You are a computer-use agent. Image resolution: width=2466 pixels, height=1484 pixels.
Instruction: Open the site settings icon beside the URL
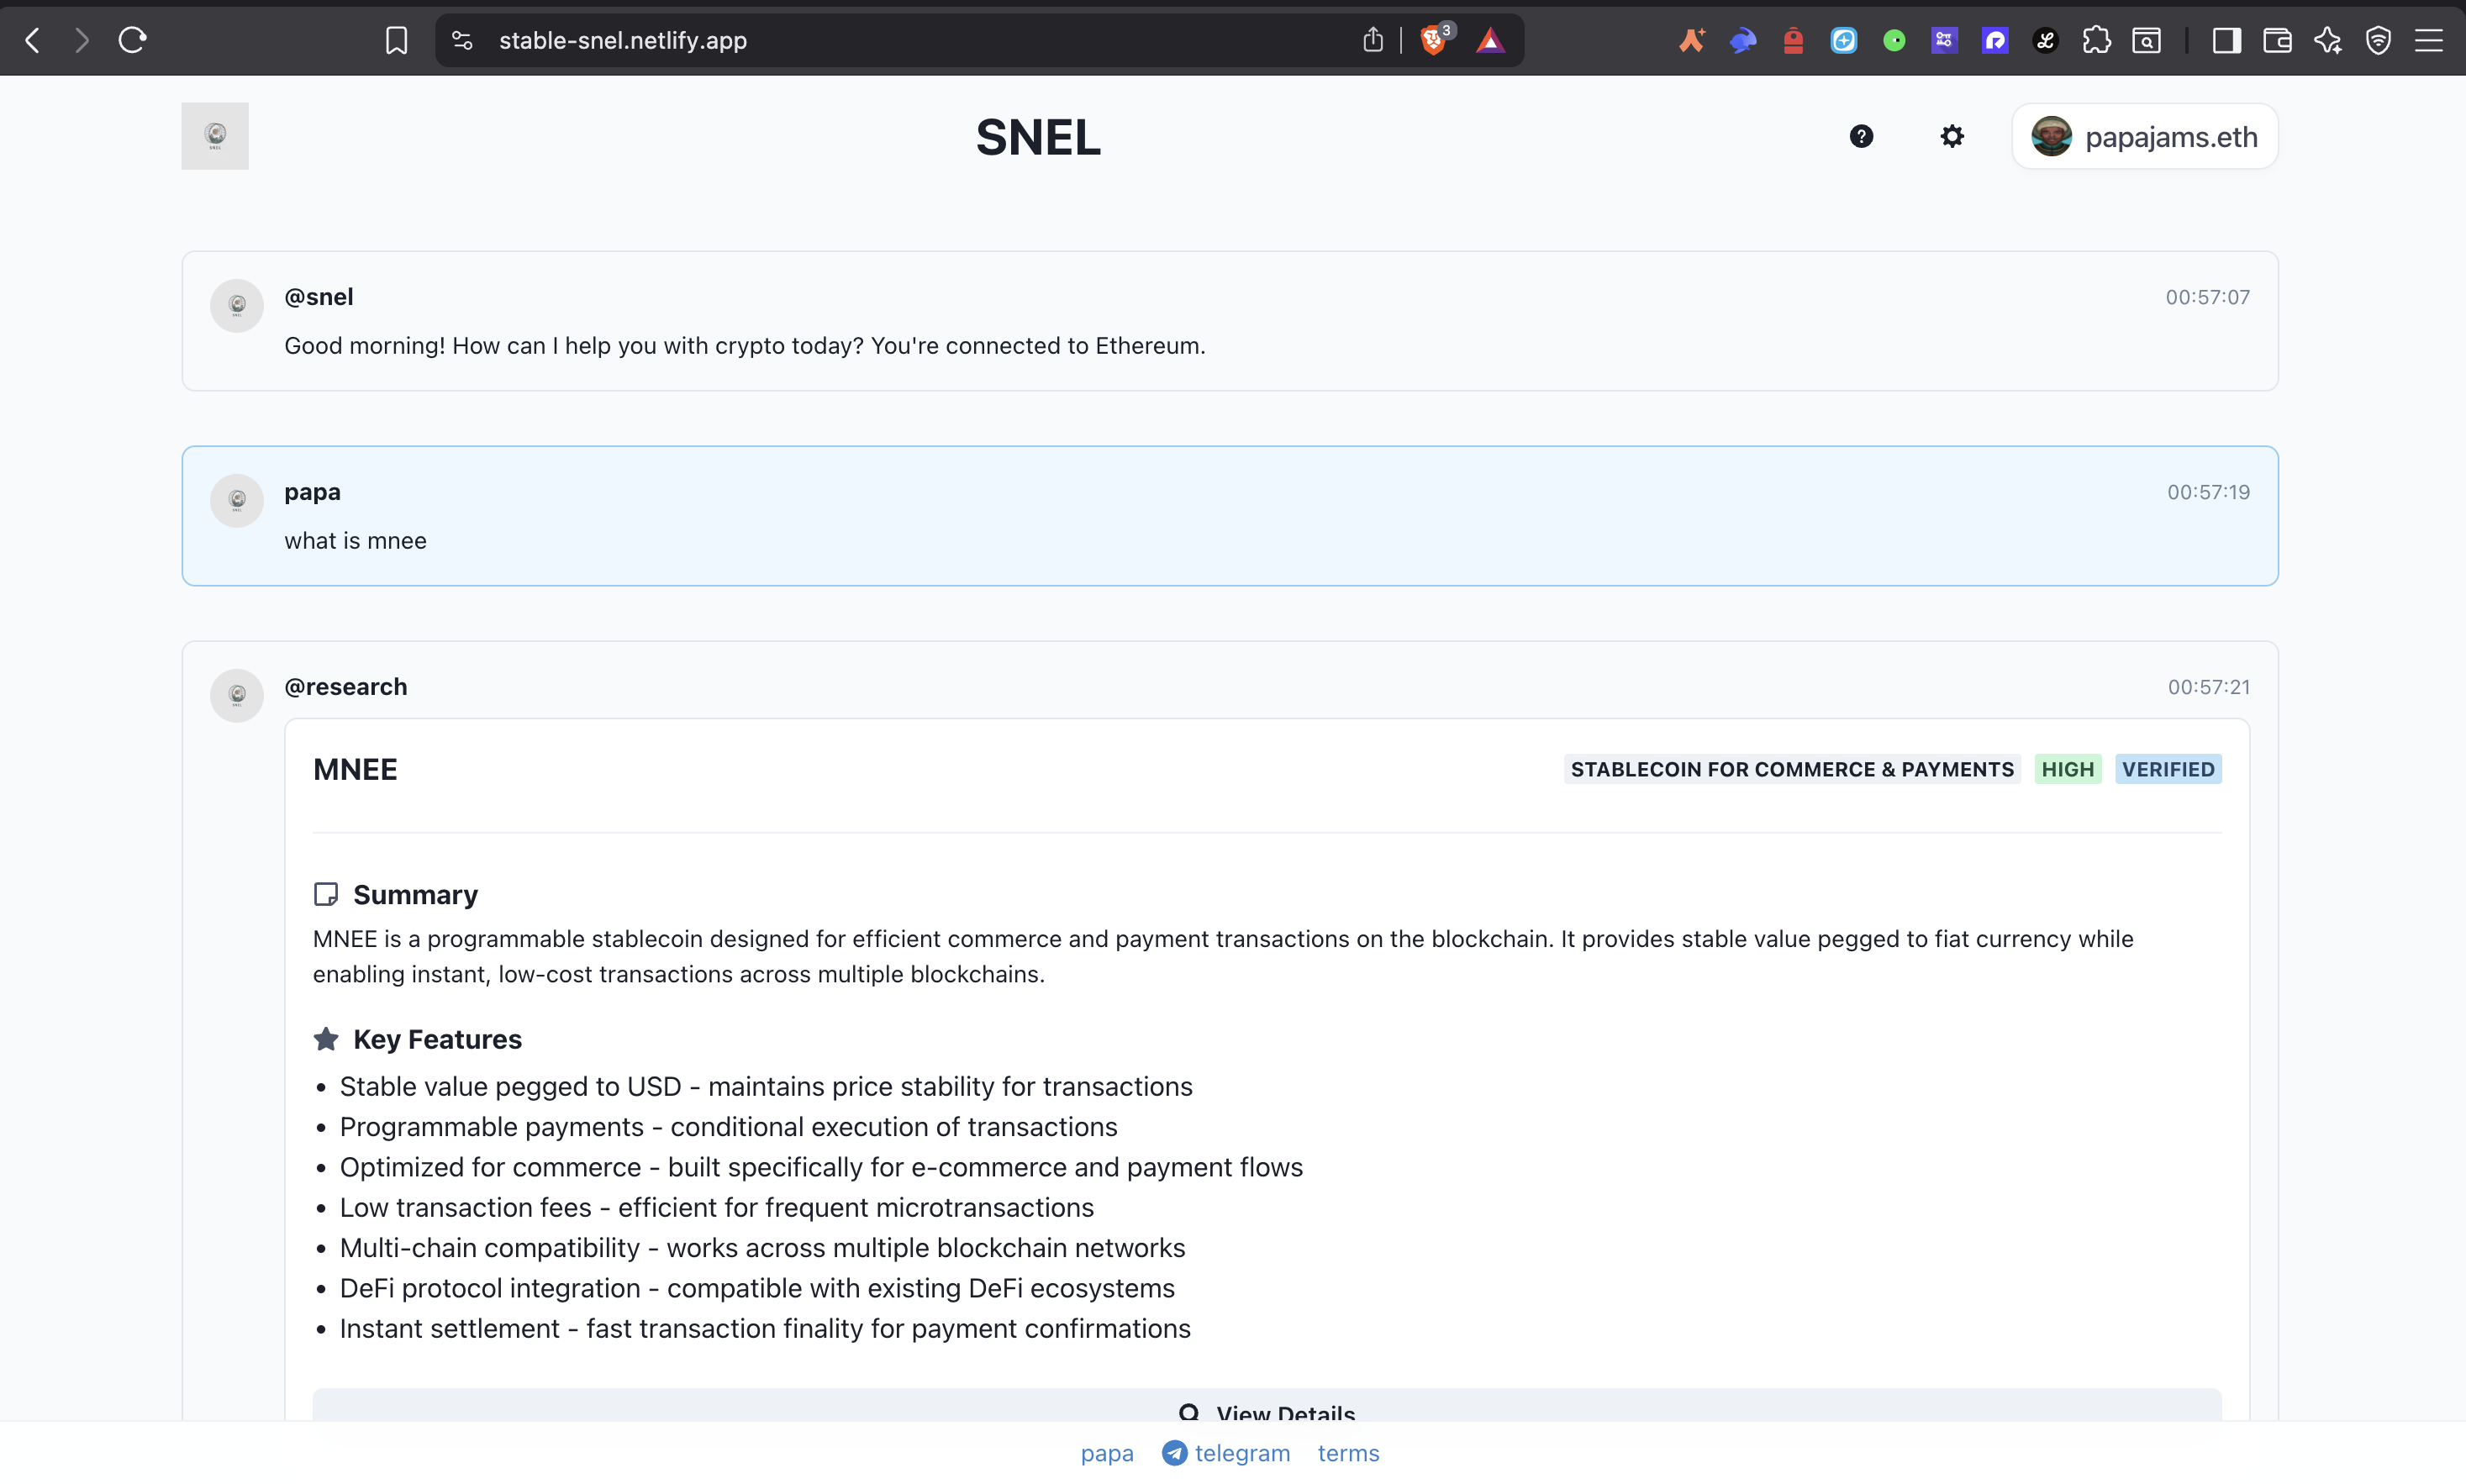[x=462, y=40]
